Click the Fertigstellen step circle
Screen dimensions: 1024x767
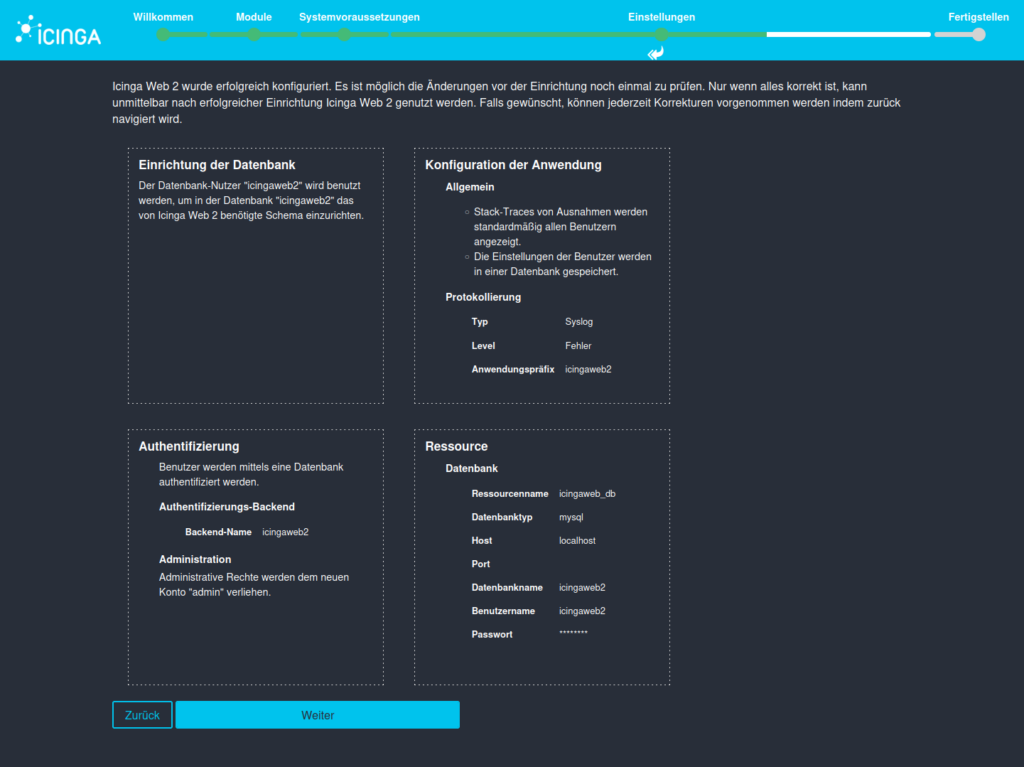pos(978,35)
